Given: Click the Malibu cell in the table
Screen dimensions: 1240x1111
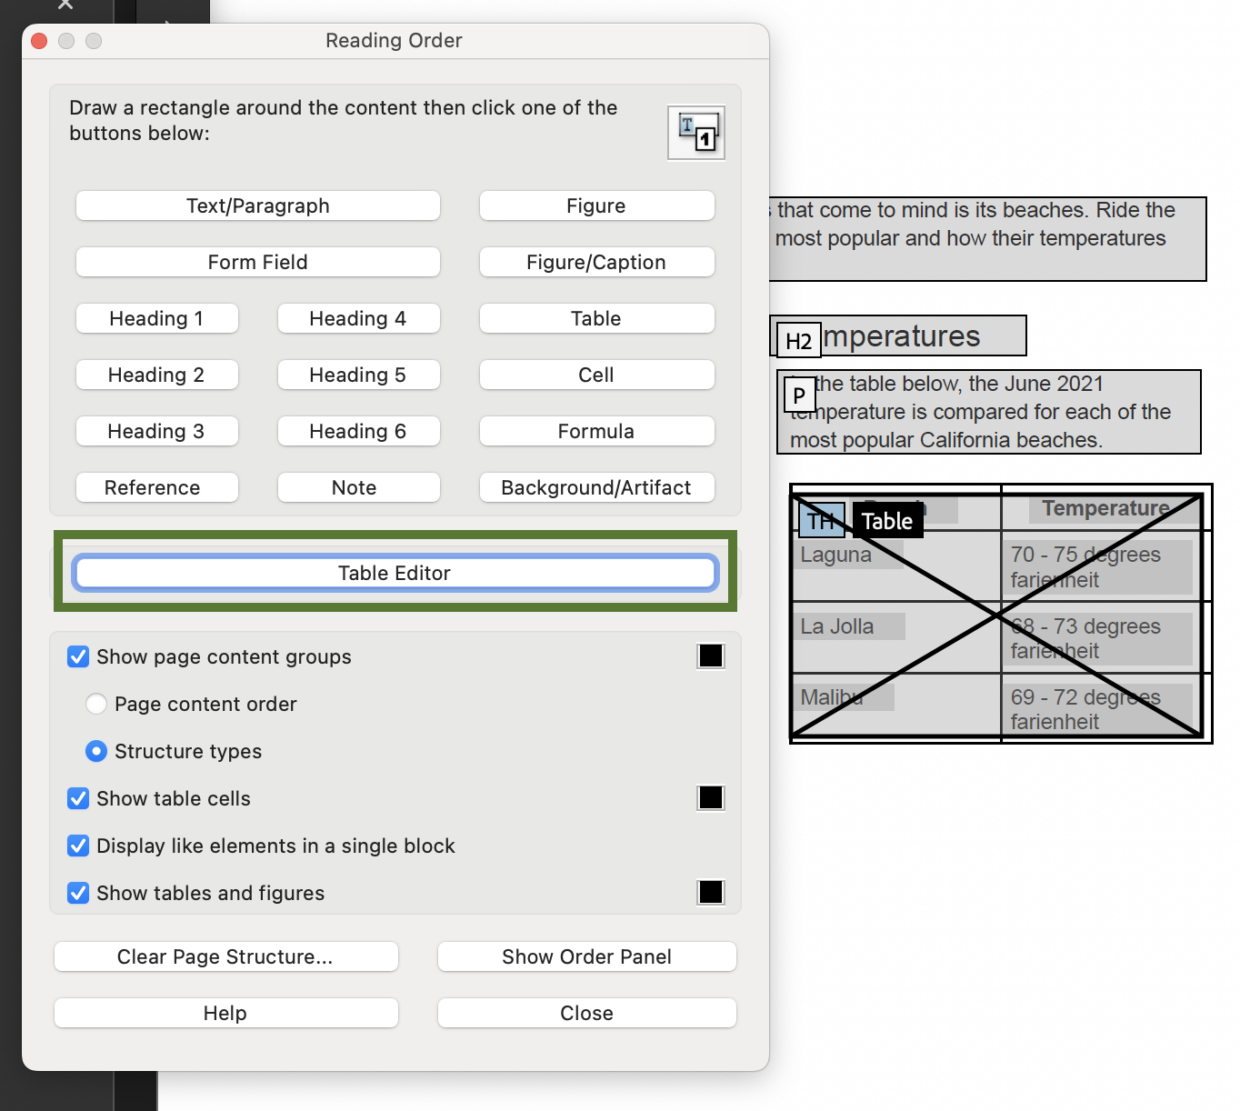Looking at the screenshot, I should tap(843, 697).
